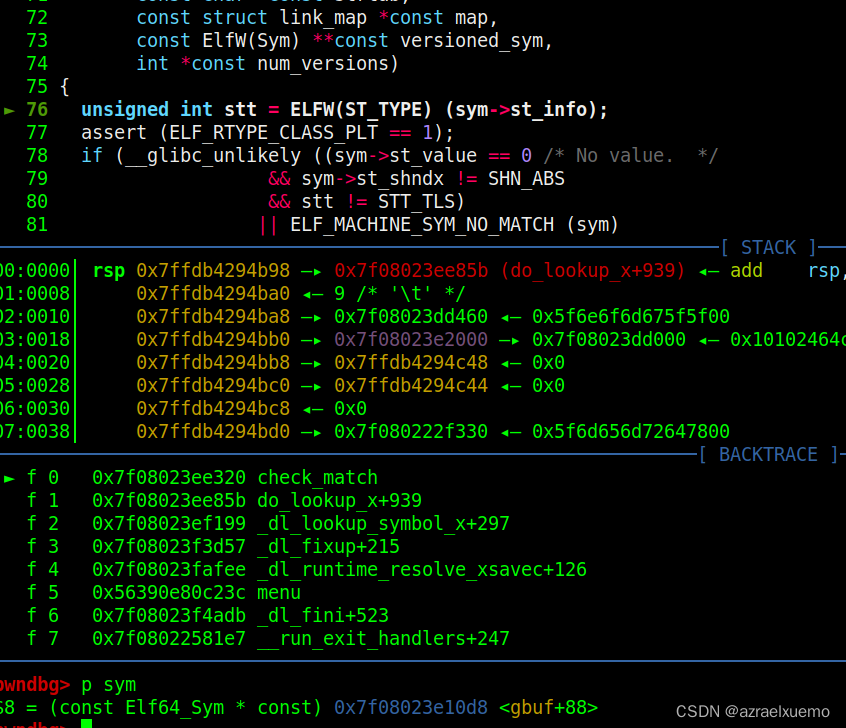Click 'STT_TLS' in line 80
This screenshot has height=728, width=846.
(x=416, y=202)
